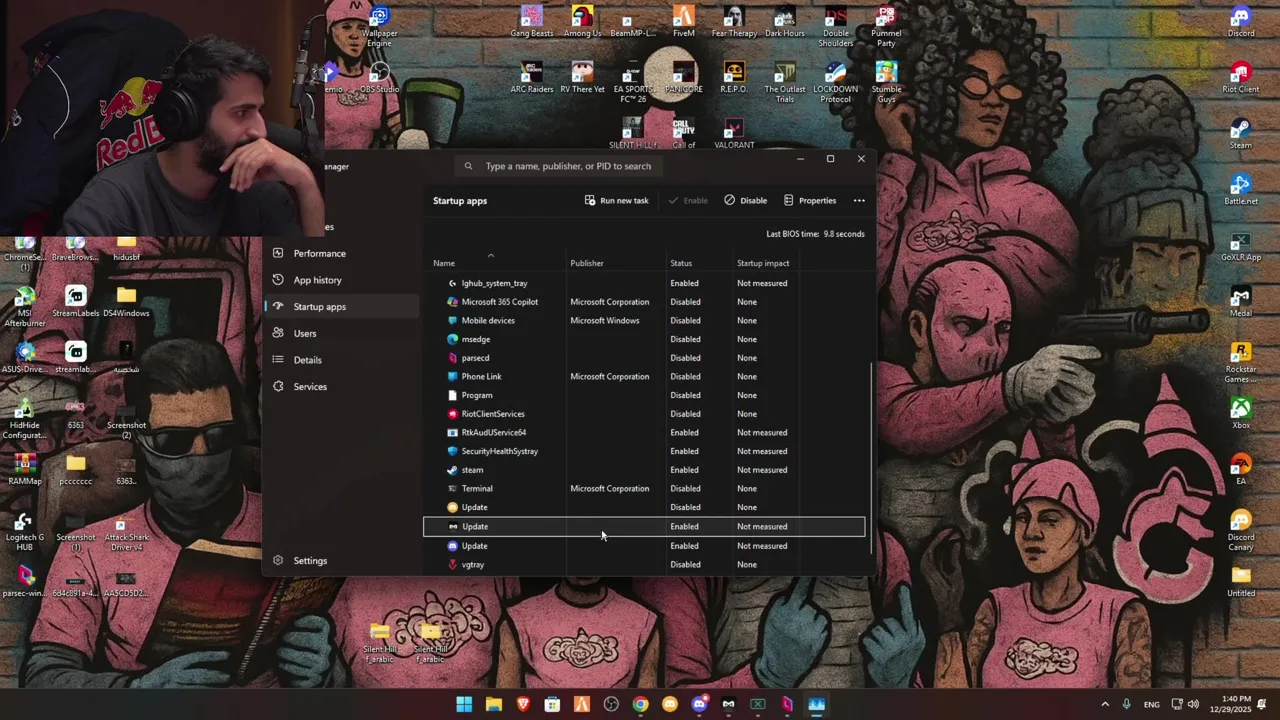The image size is (1280, 720).
Task: Select the Mobile devices startup row
Action: (x=644, y=320)
